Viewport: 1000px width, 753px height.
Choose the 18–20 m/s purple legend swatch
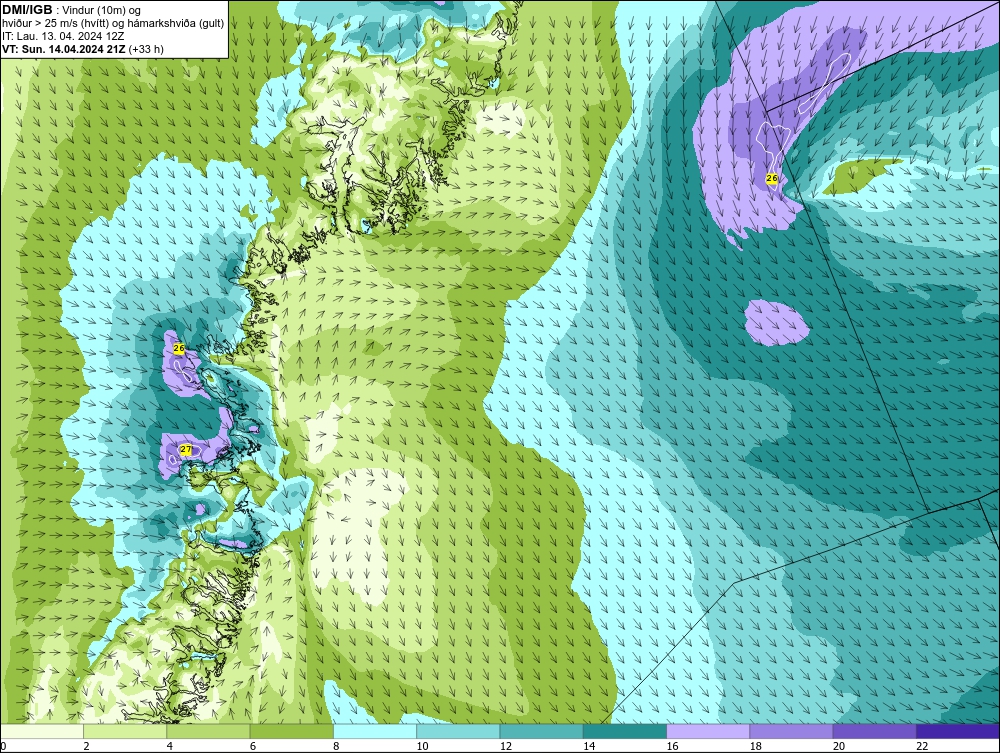[x=791, y=731]
